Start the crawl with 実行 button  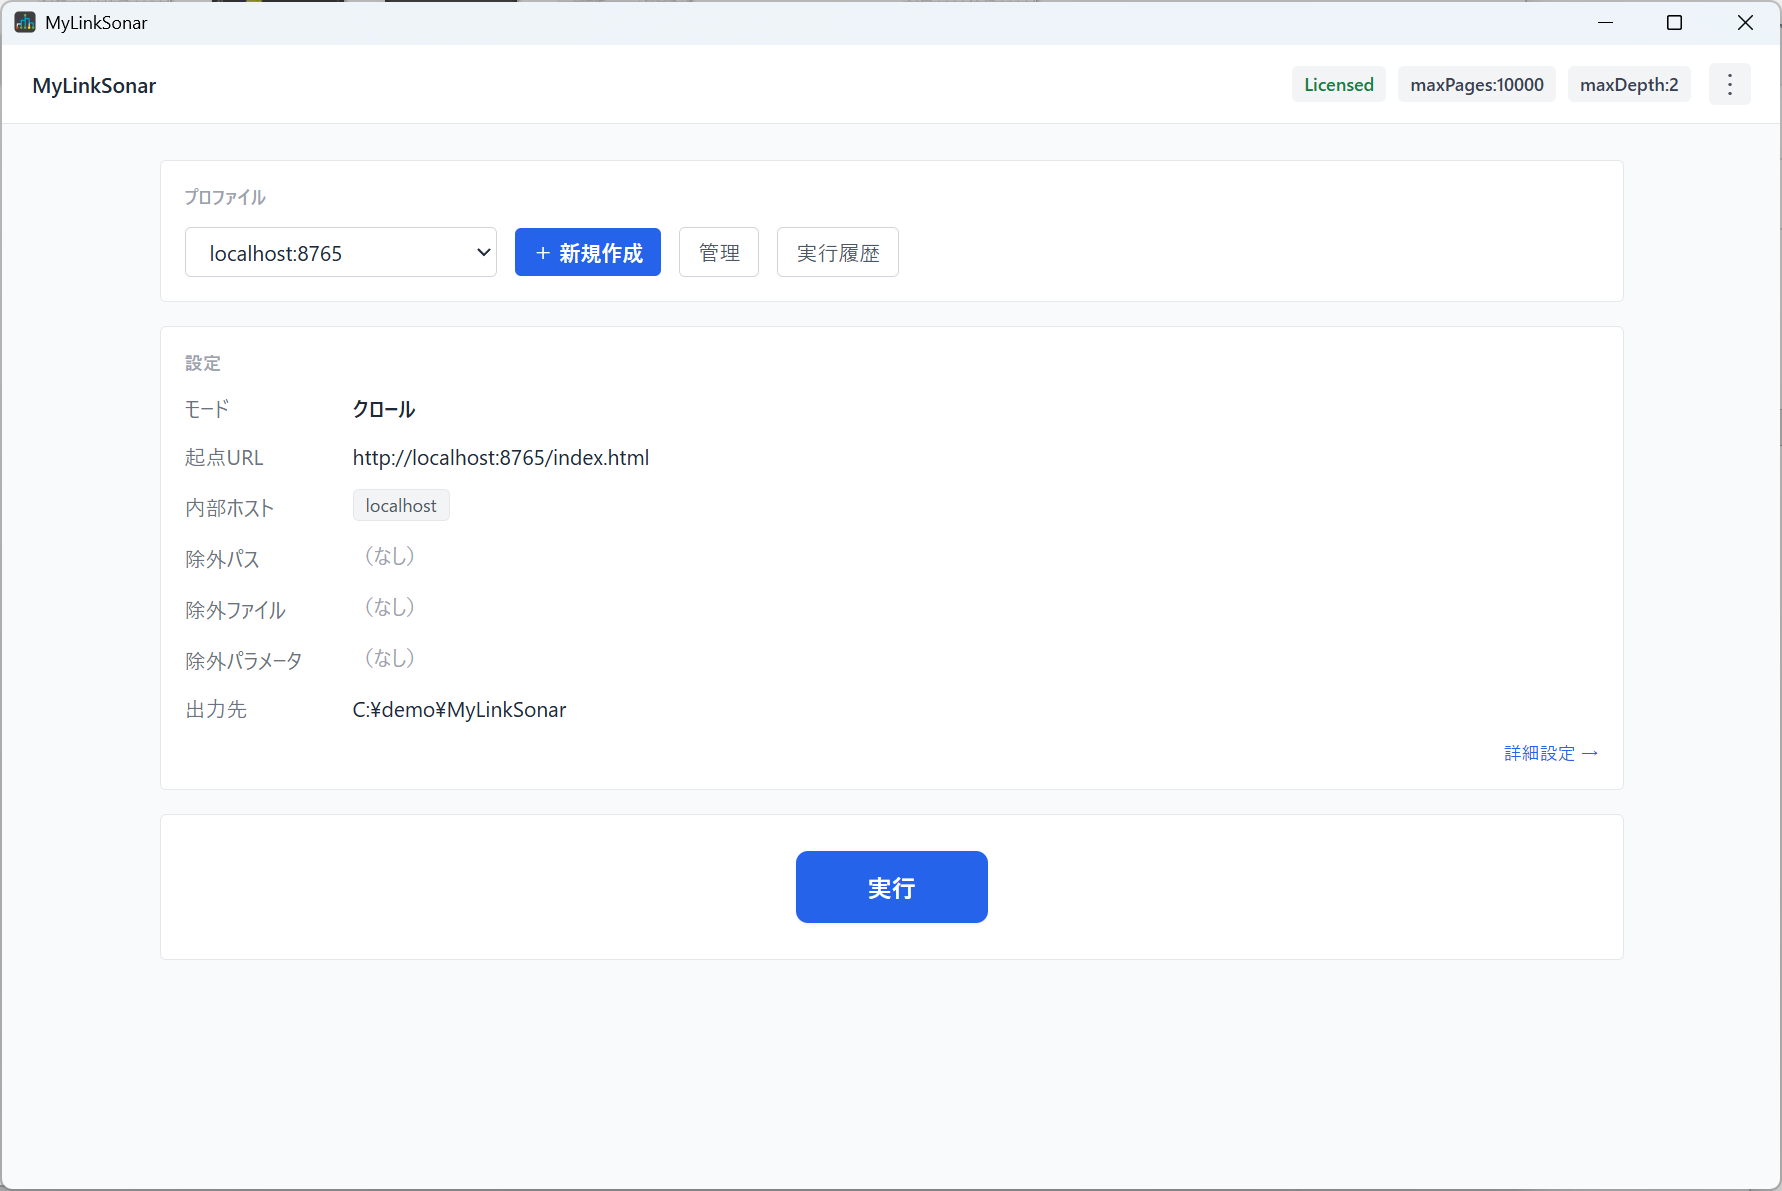[x=892, y=887]
